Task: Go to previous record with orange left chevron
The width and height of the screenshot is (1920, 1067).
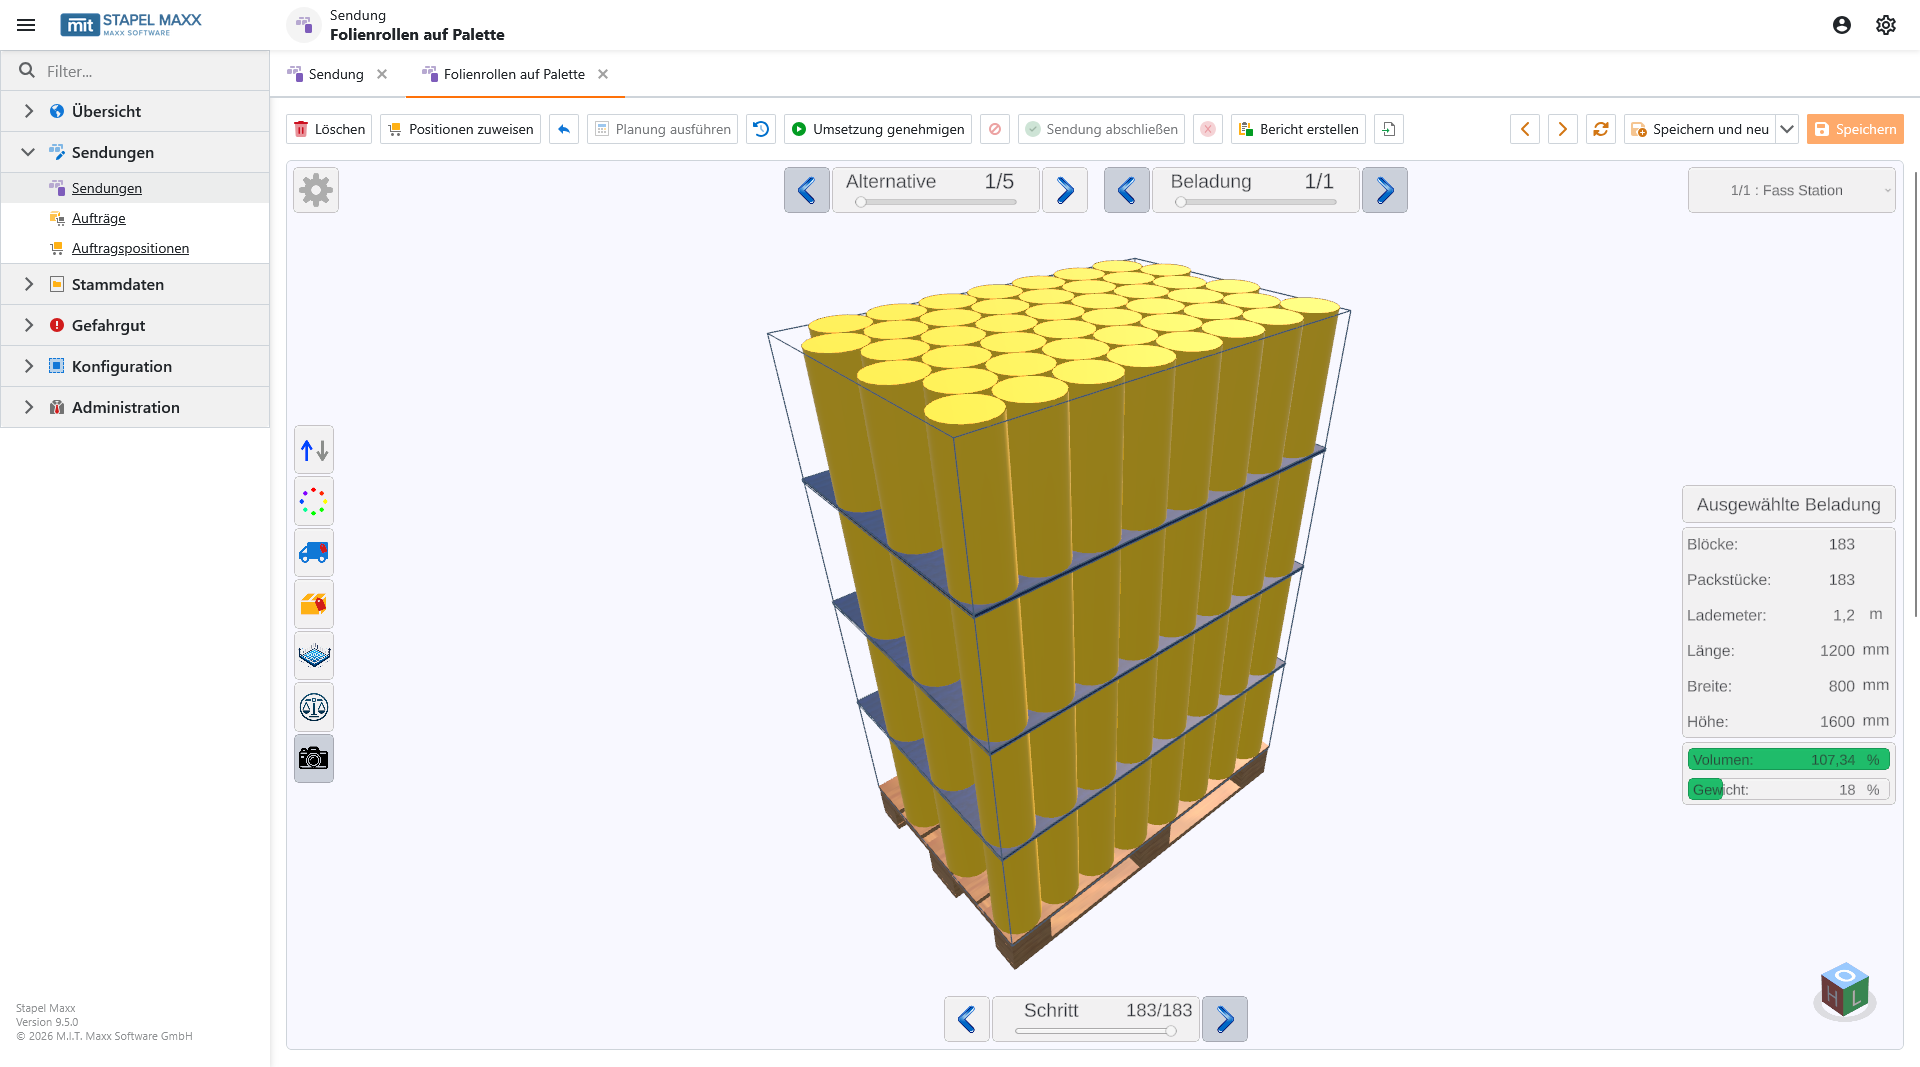Action: click(1525, 129)
